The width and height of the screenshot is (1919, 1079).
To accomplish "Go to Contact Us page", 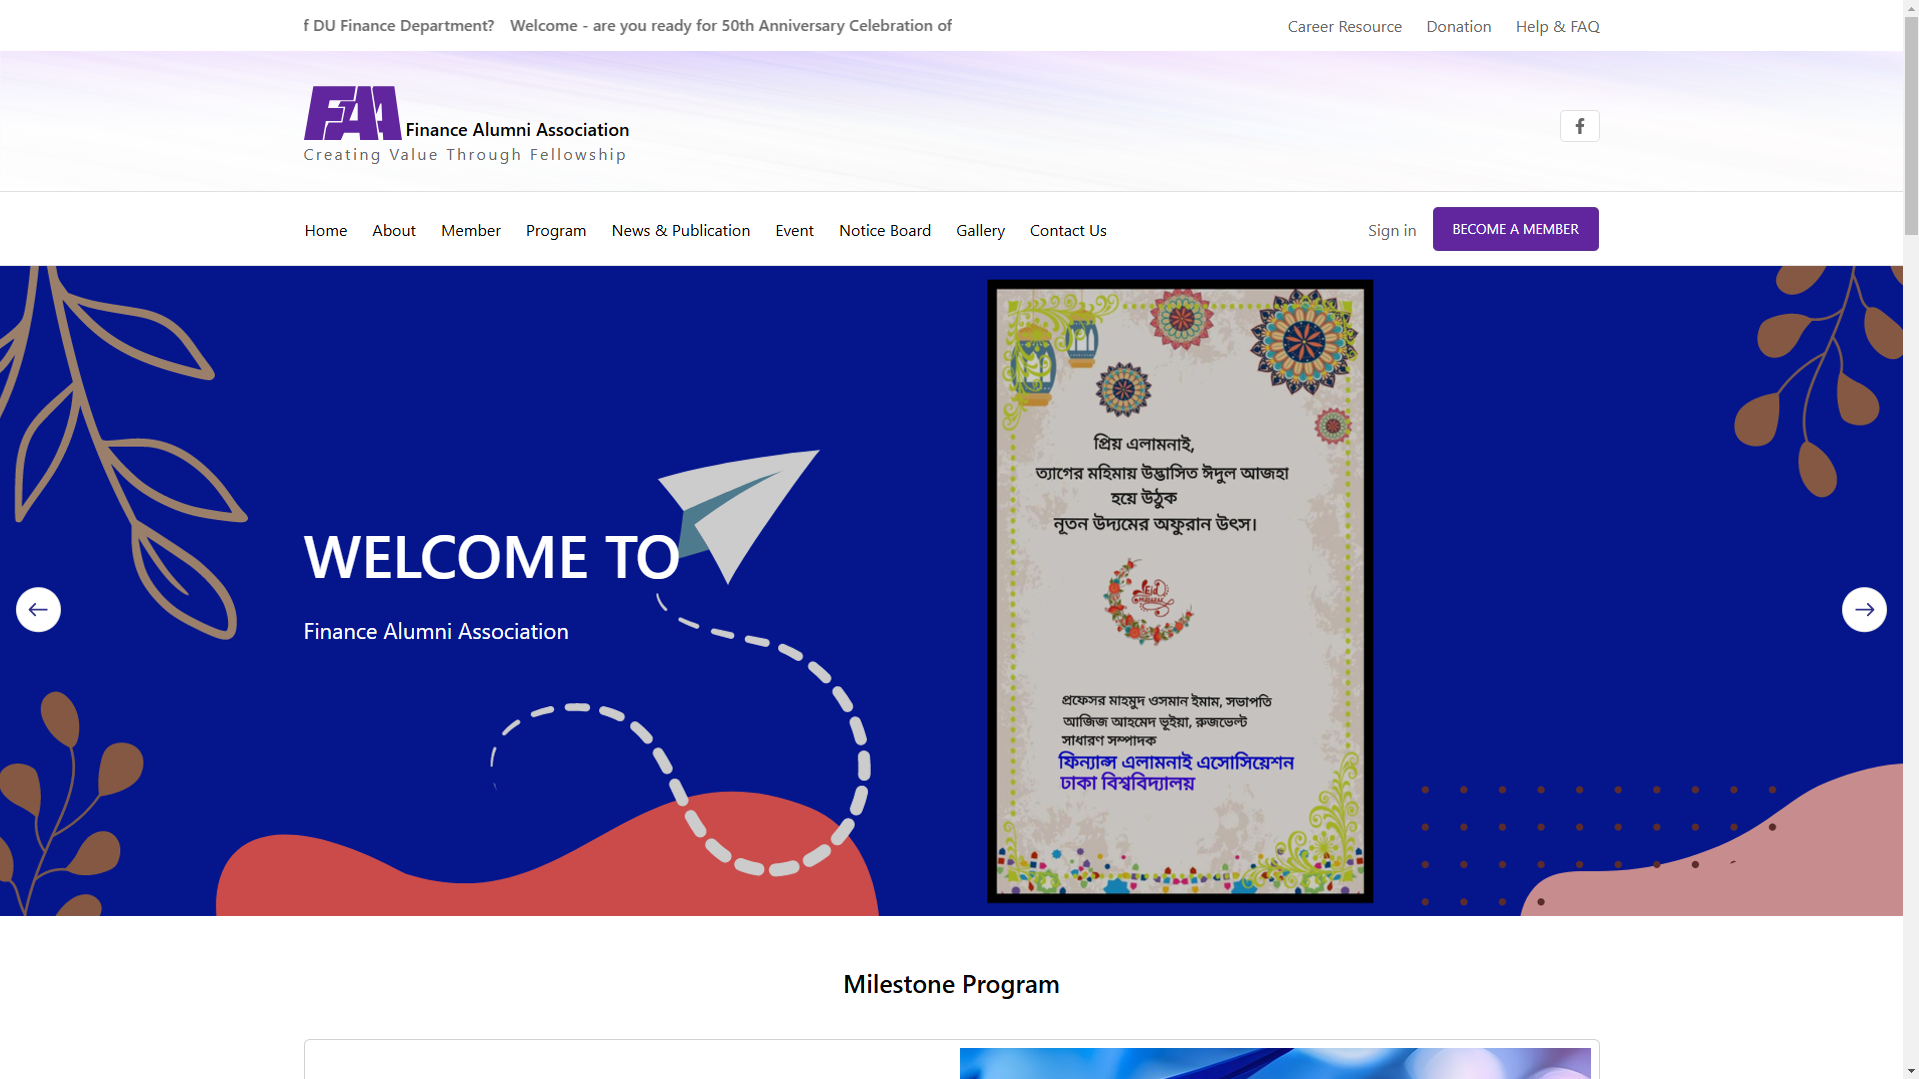I will (x=1068, y=230).
